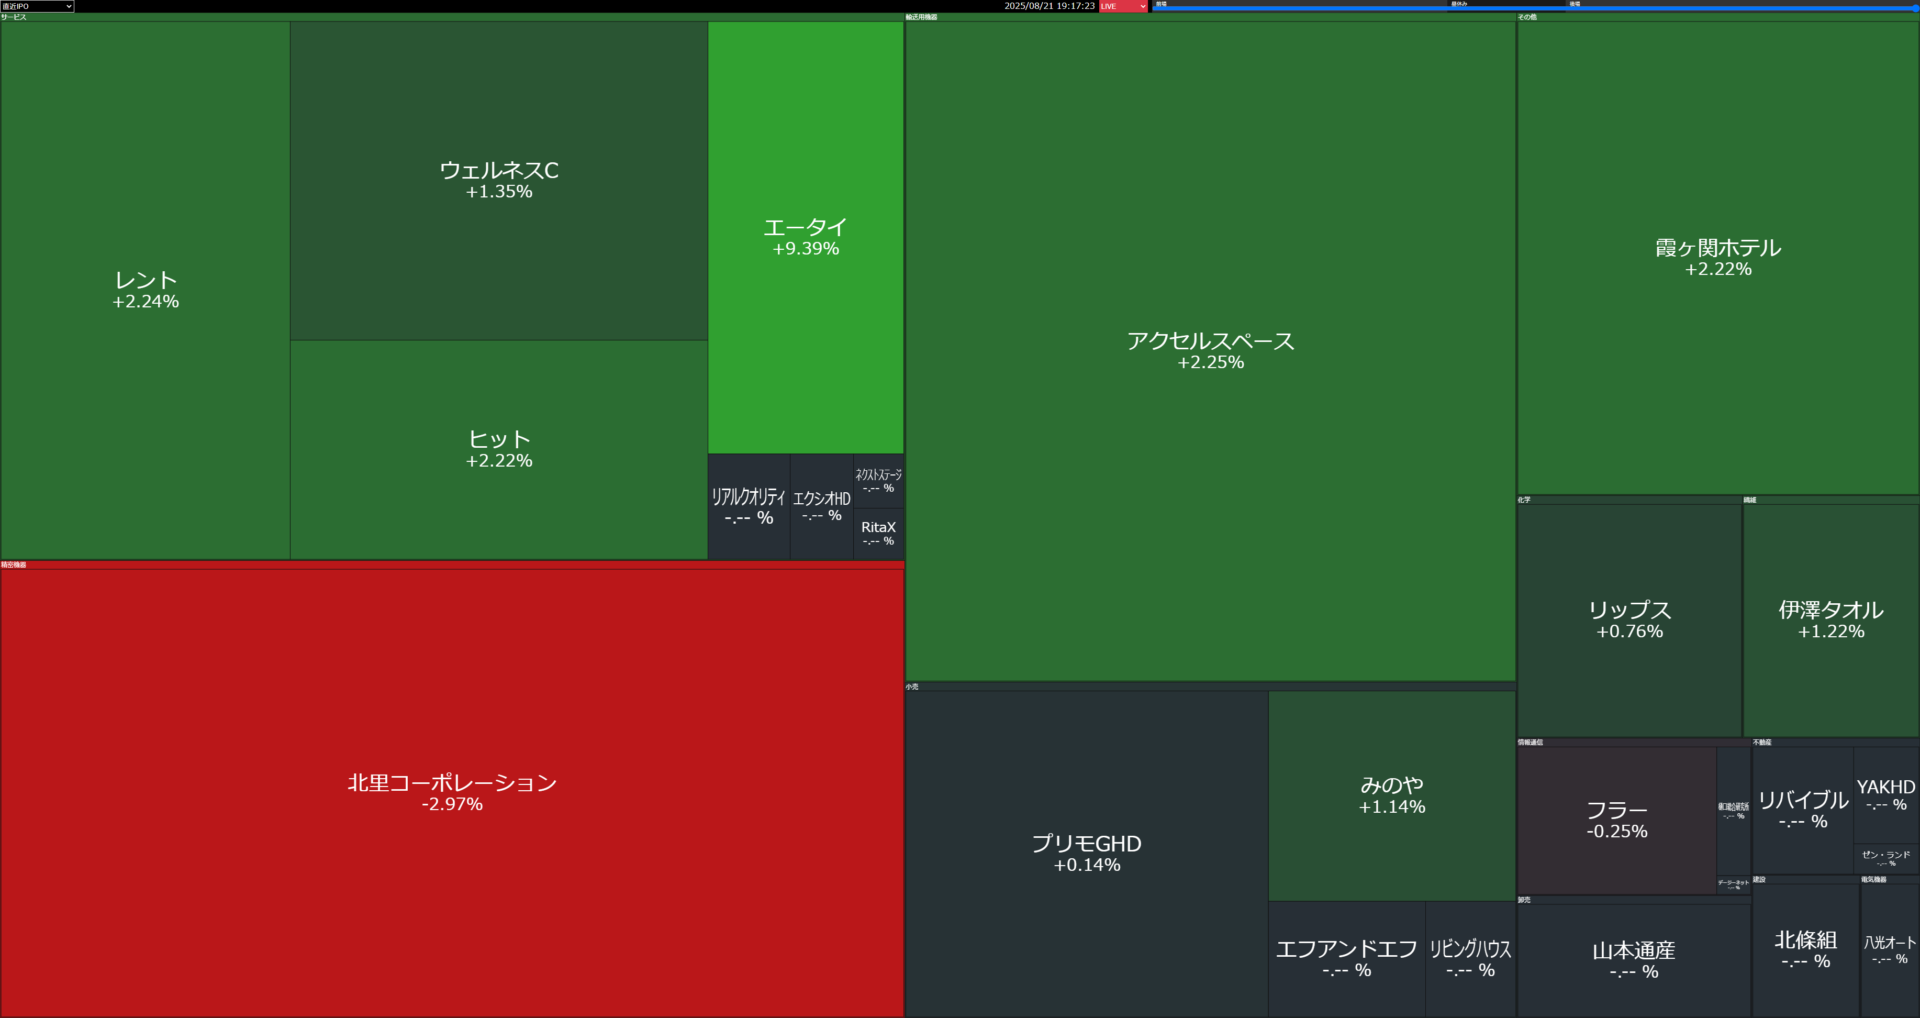Select the アクセルスペース +2.25% tile
Screen dimensions: 1920x1018
tap(1210, 351)
